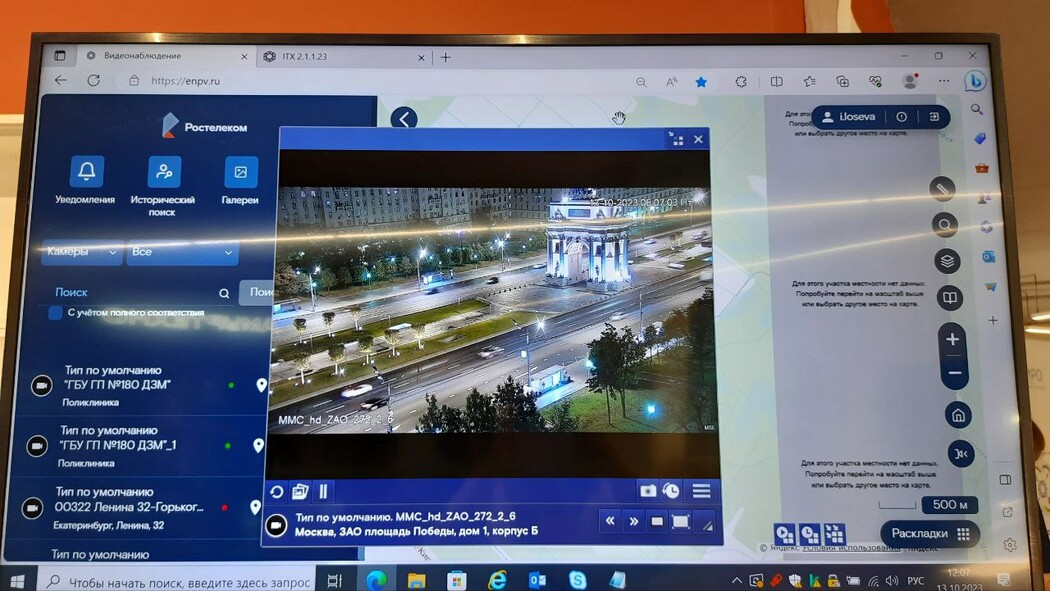Switch input language РУС in tray

point(915,580)
